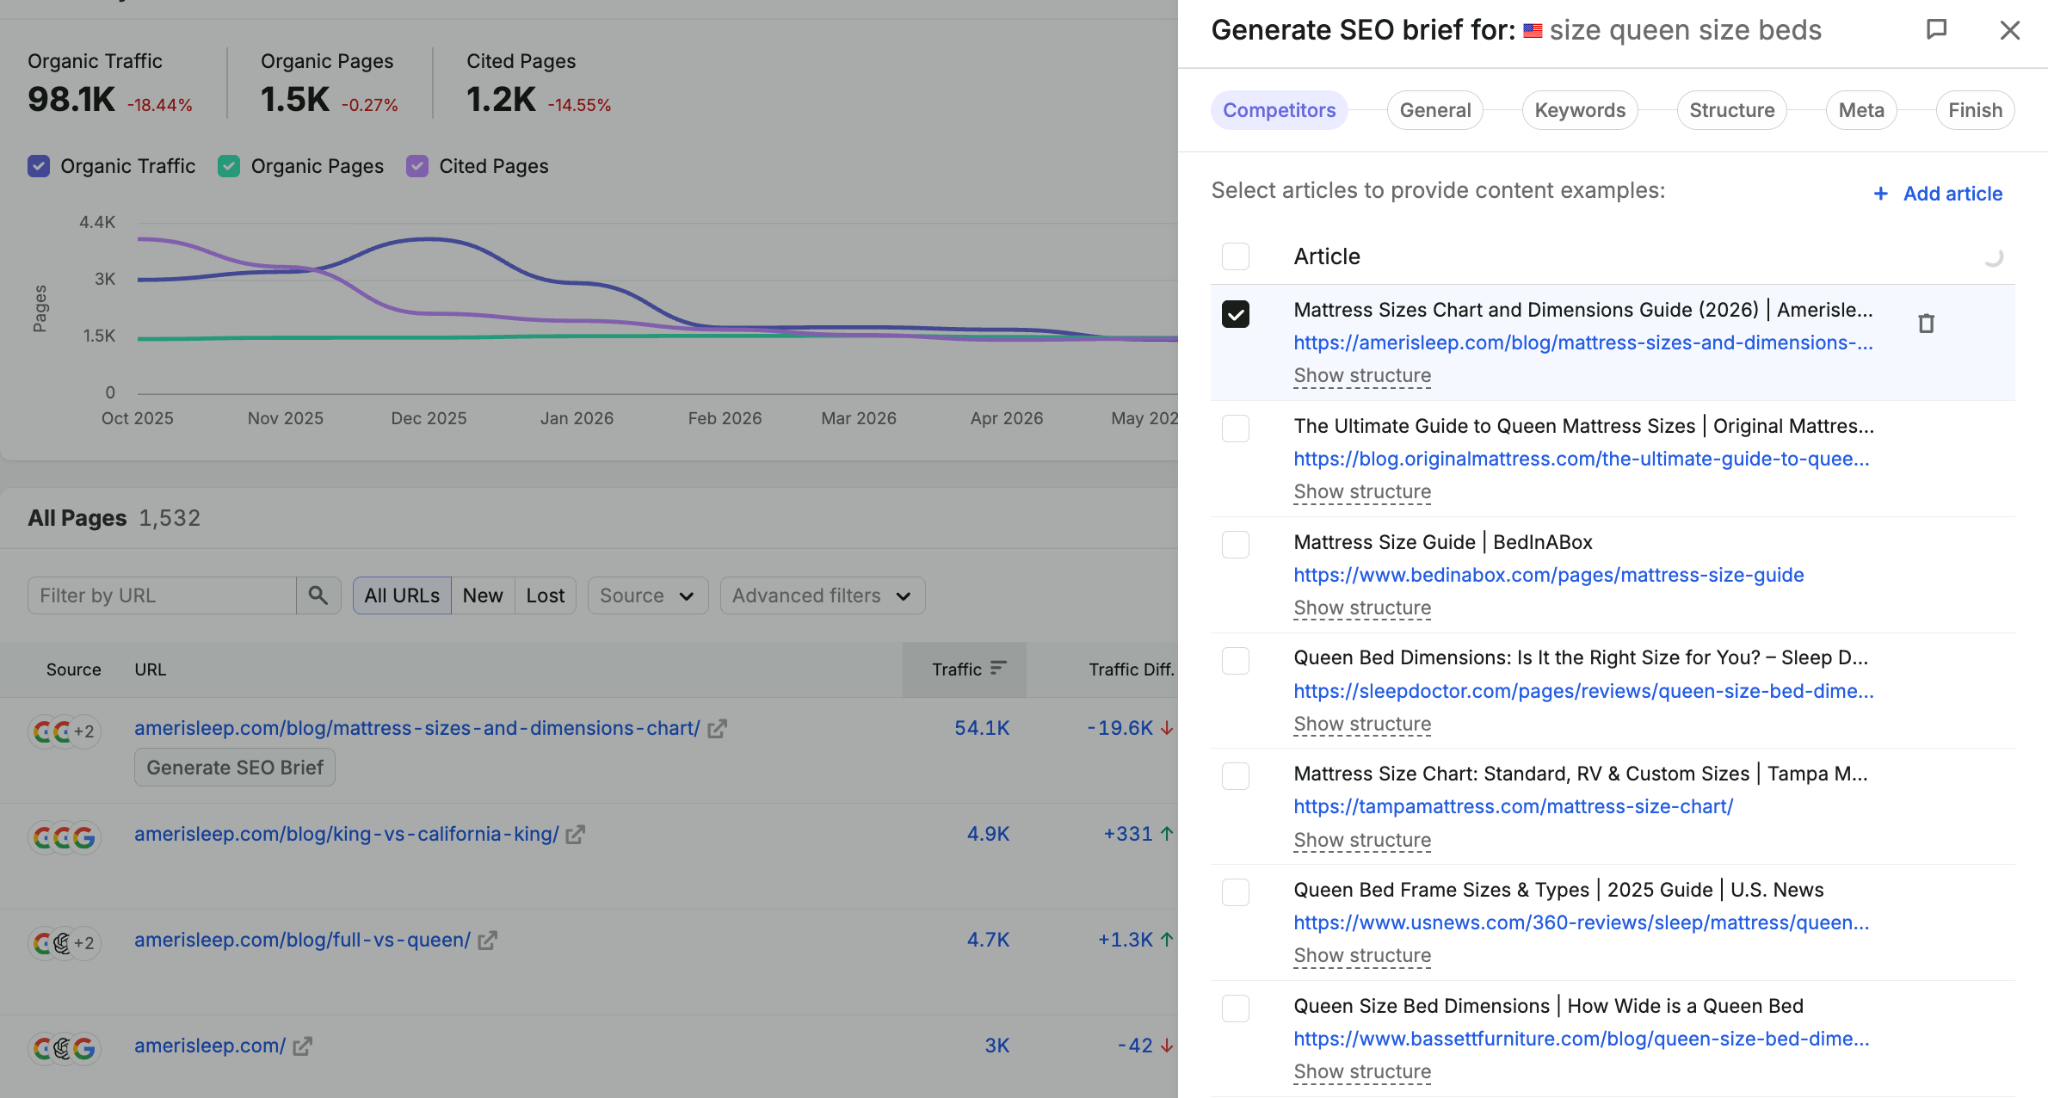Screen dimensions: 2048x1098
Task: Open the external link icon for king-vs-california-king
Action: click(575, 834)
